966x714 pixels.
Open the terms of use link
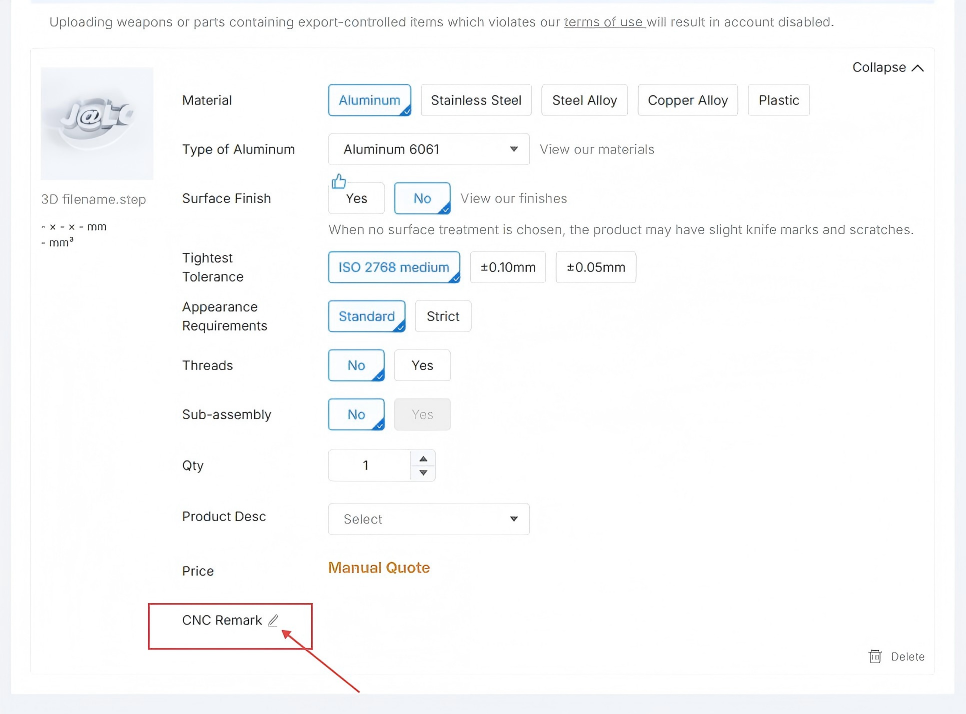(x=604, y=22)
